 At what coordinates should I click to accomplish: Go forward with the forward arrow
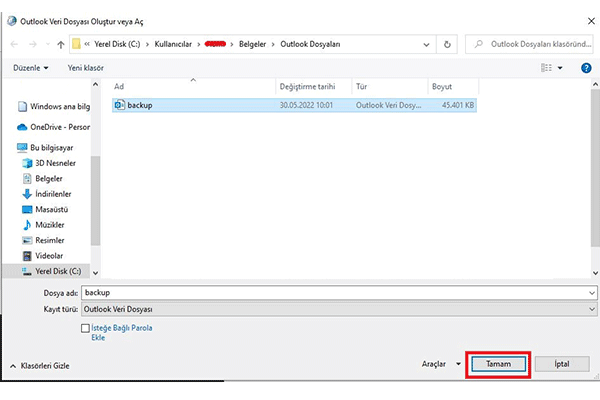tap(33, 44)
